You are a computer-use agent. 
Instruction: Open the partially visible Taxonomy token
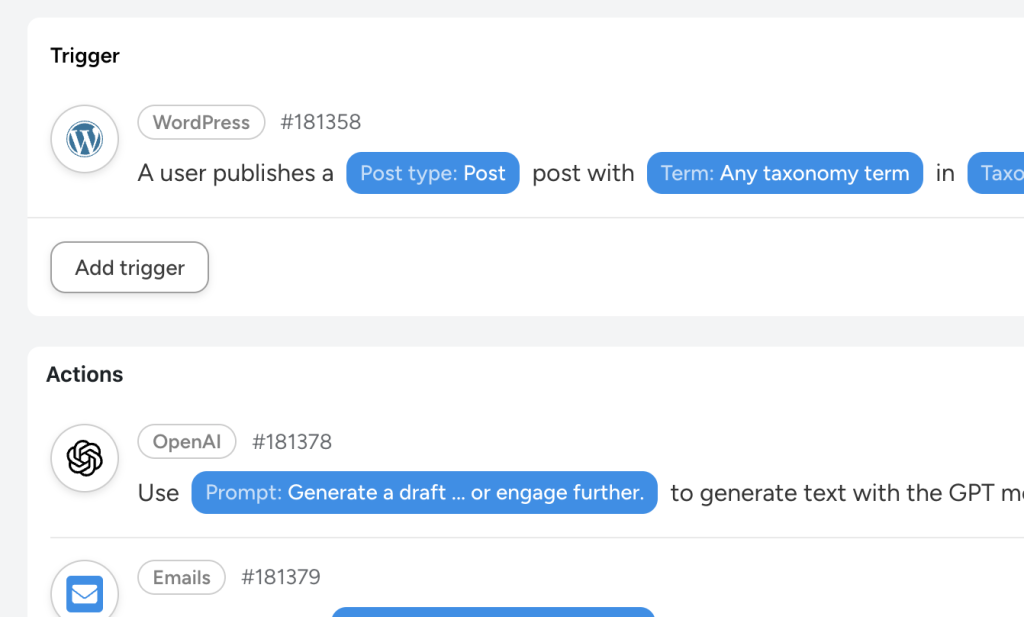coord(998,173)
